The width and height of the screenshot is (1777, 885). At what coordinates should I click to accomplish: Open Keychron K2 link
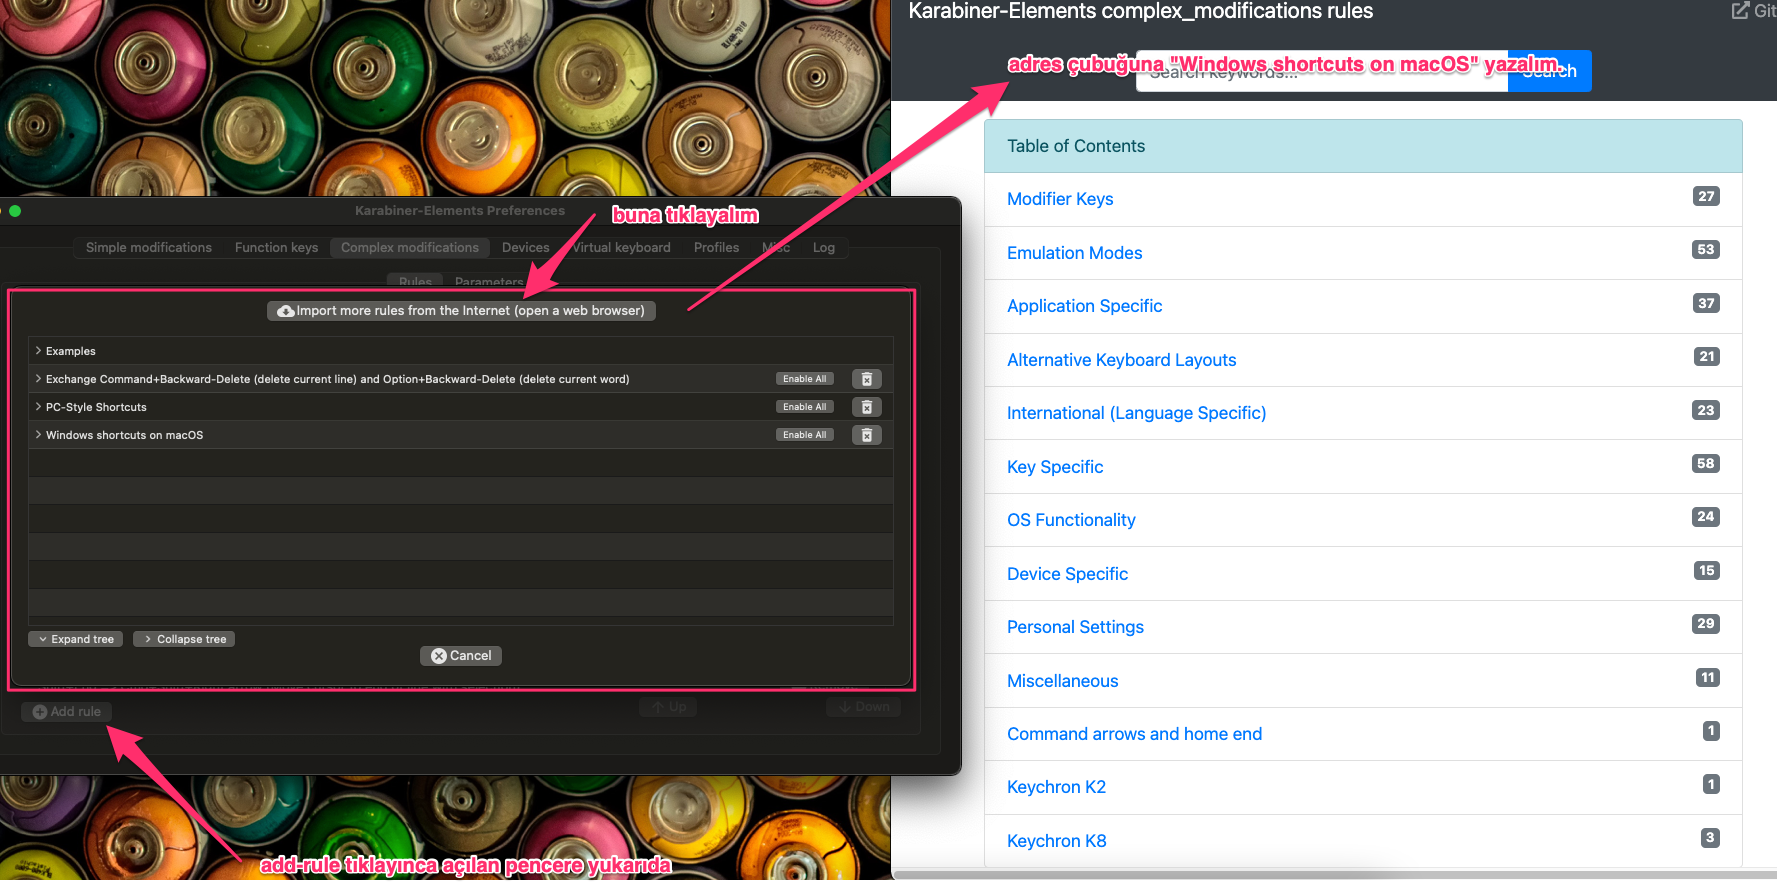tap(1056, 787)
